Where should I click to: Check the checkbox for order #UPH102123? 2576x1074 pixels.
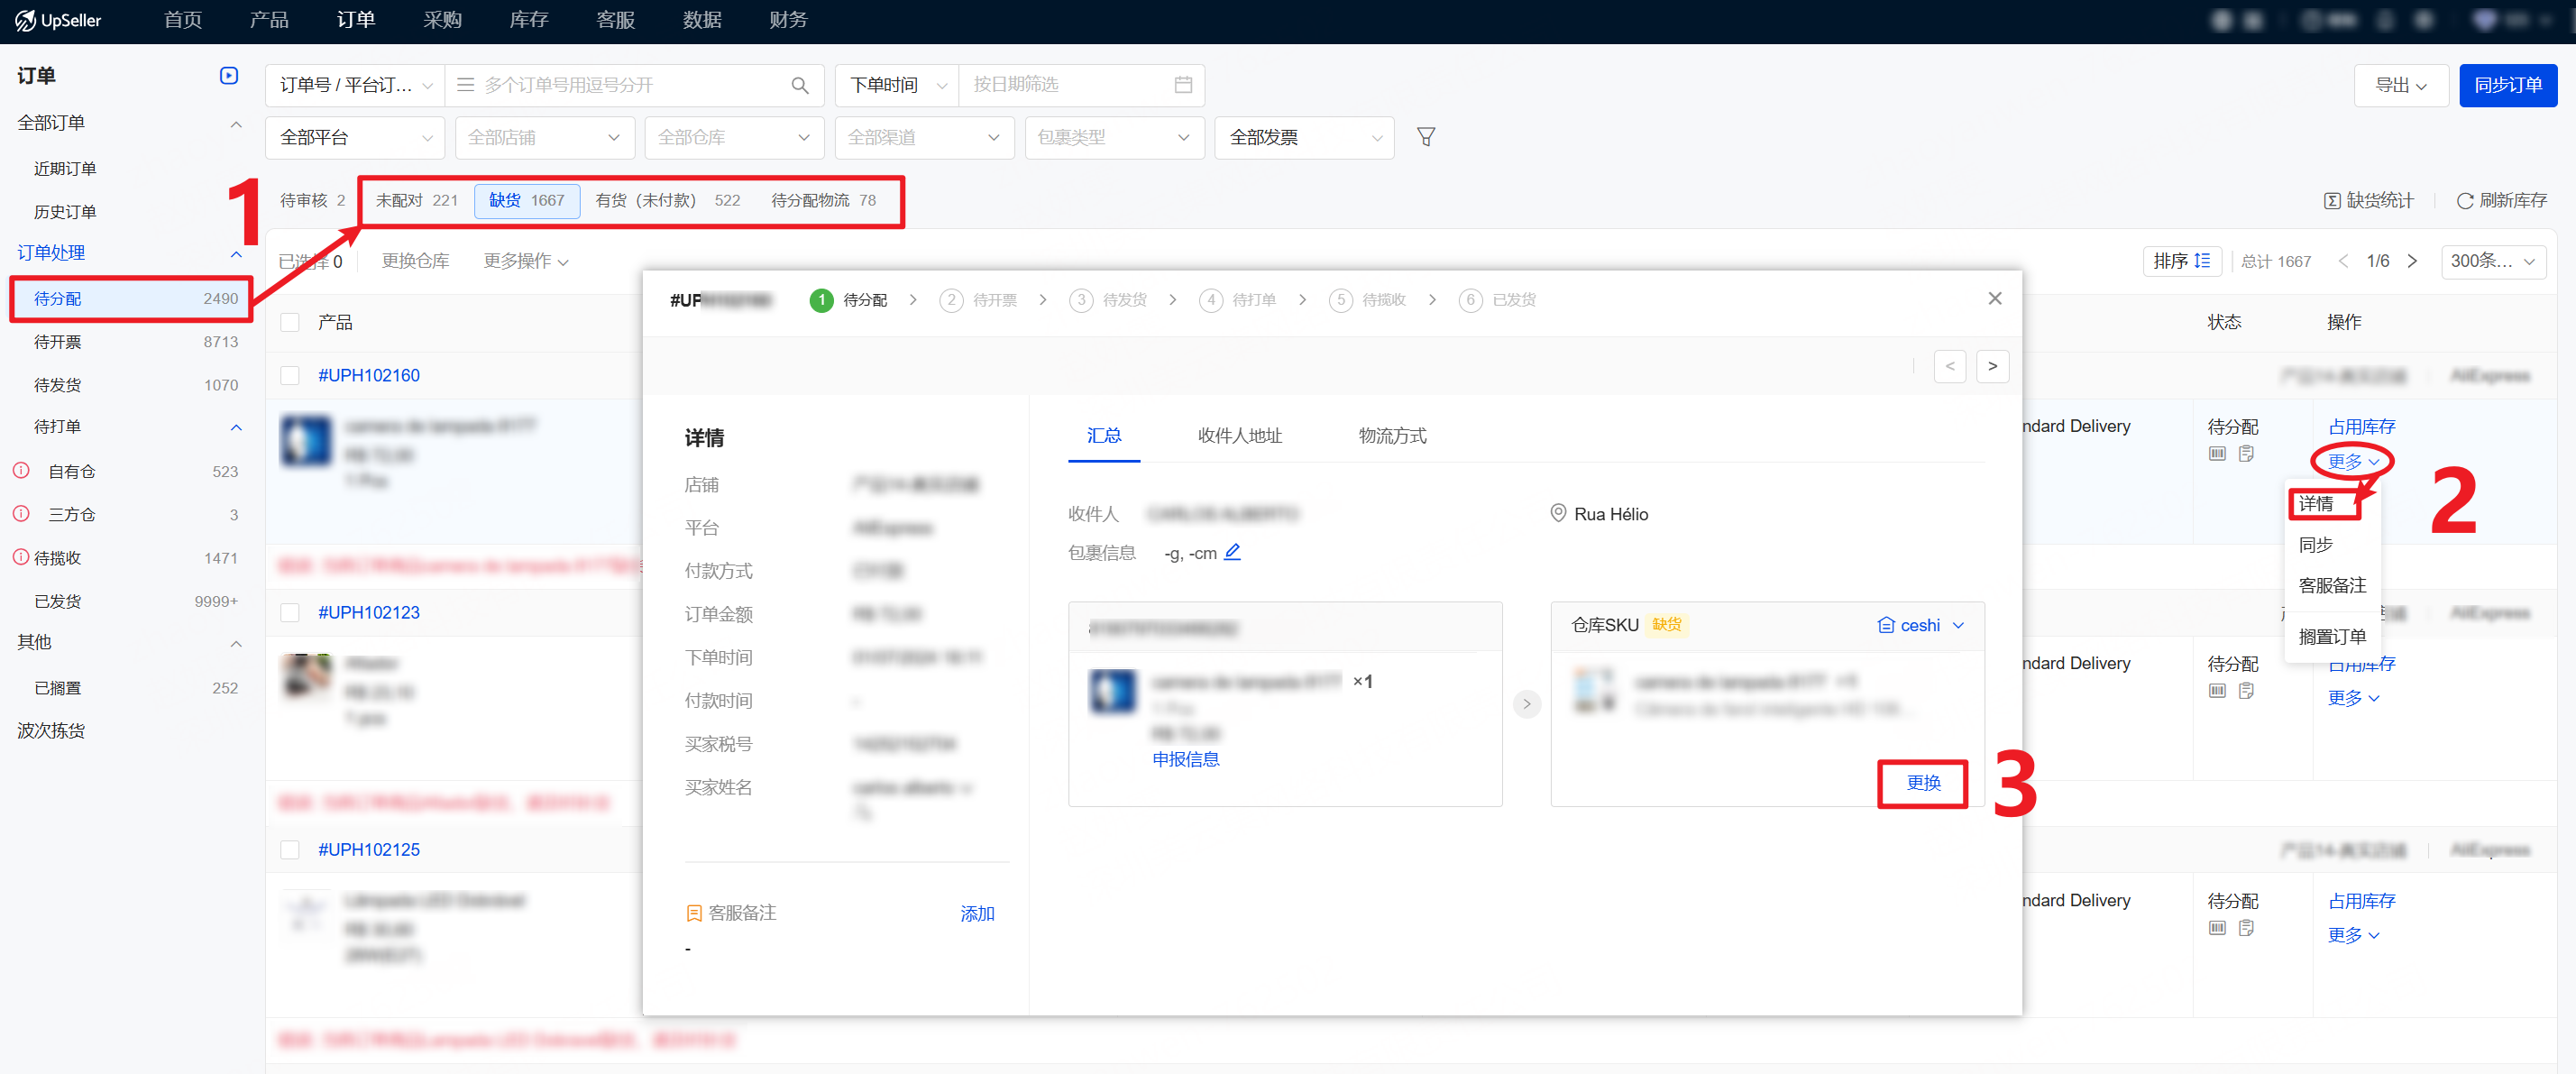pos(290,612)
